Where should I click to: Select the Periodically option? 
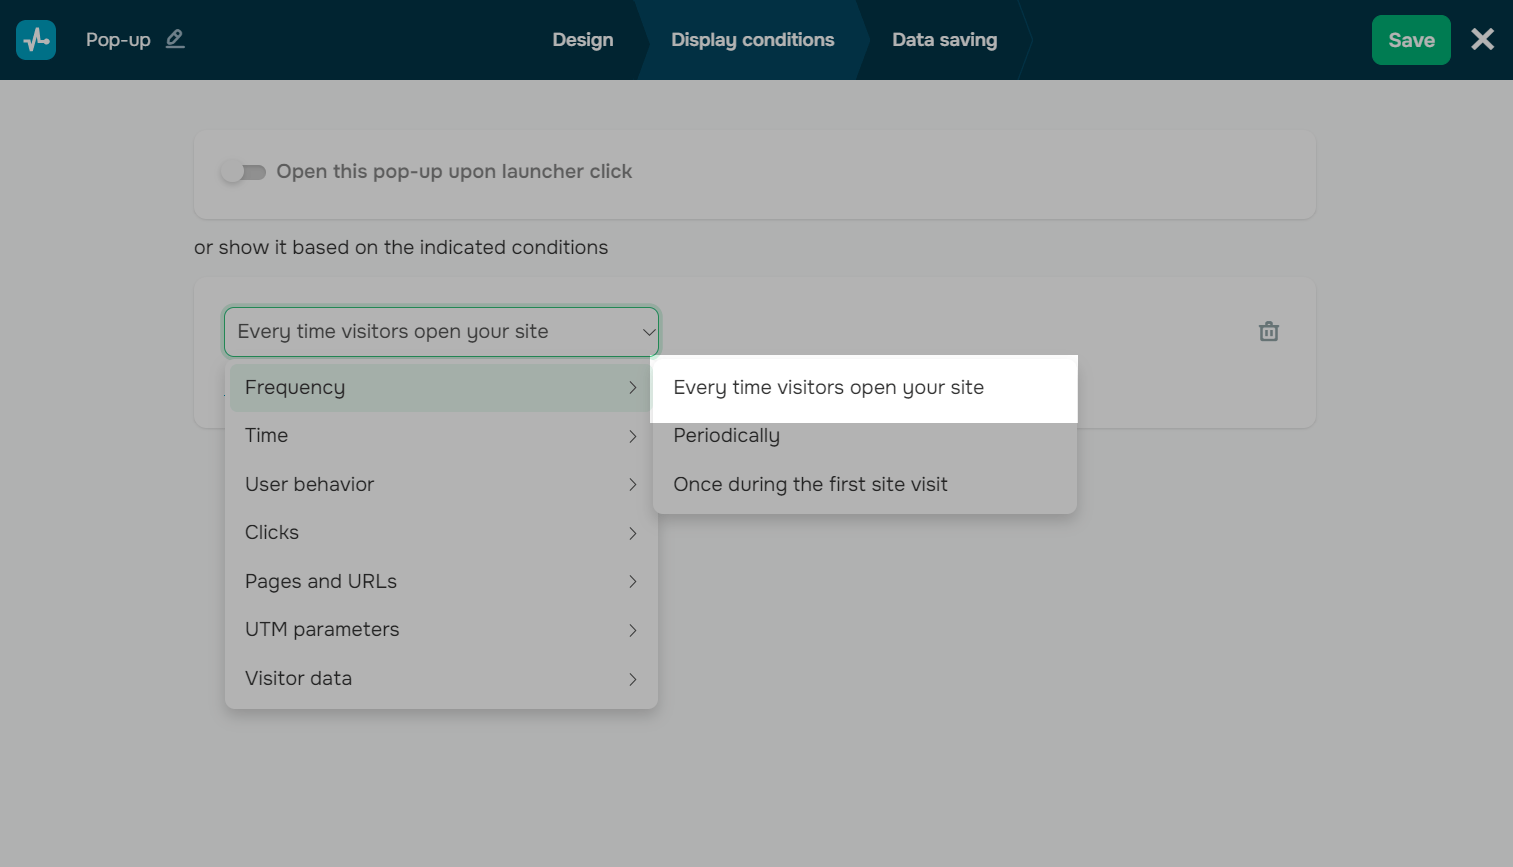727,436
